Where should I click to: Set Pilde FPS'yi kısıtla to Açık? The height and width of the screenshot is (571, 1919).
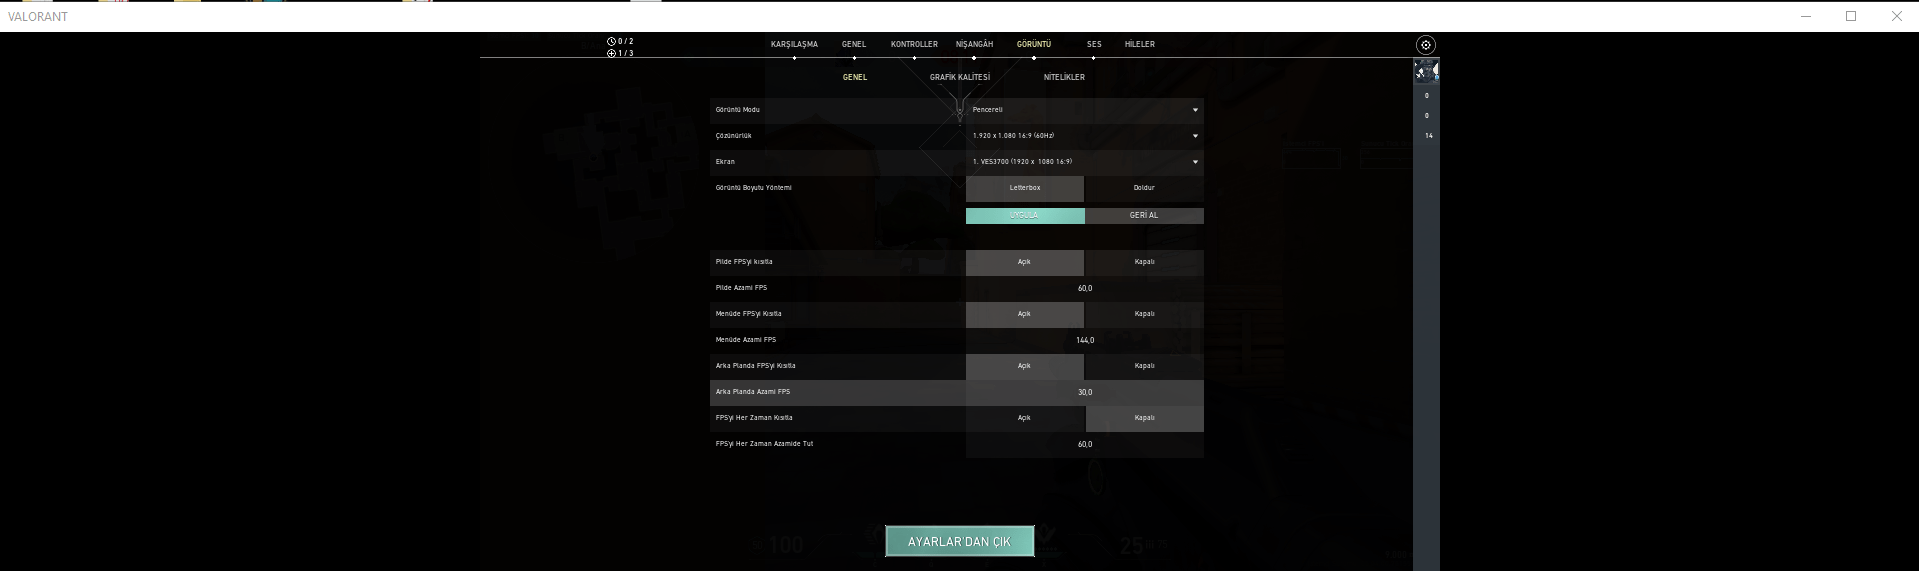tap(1025, 262)
